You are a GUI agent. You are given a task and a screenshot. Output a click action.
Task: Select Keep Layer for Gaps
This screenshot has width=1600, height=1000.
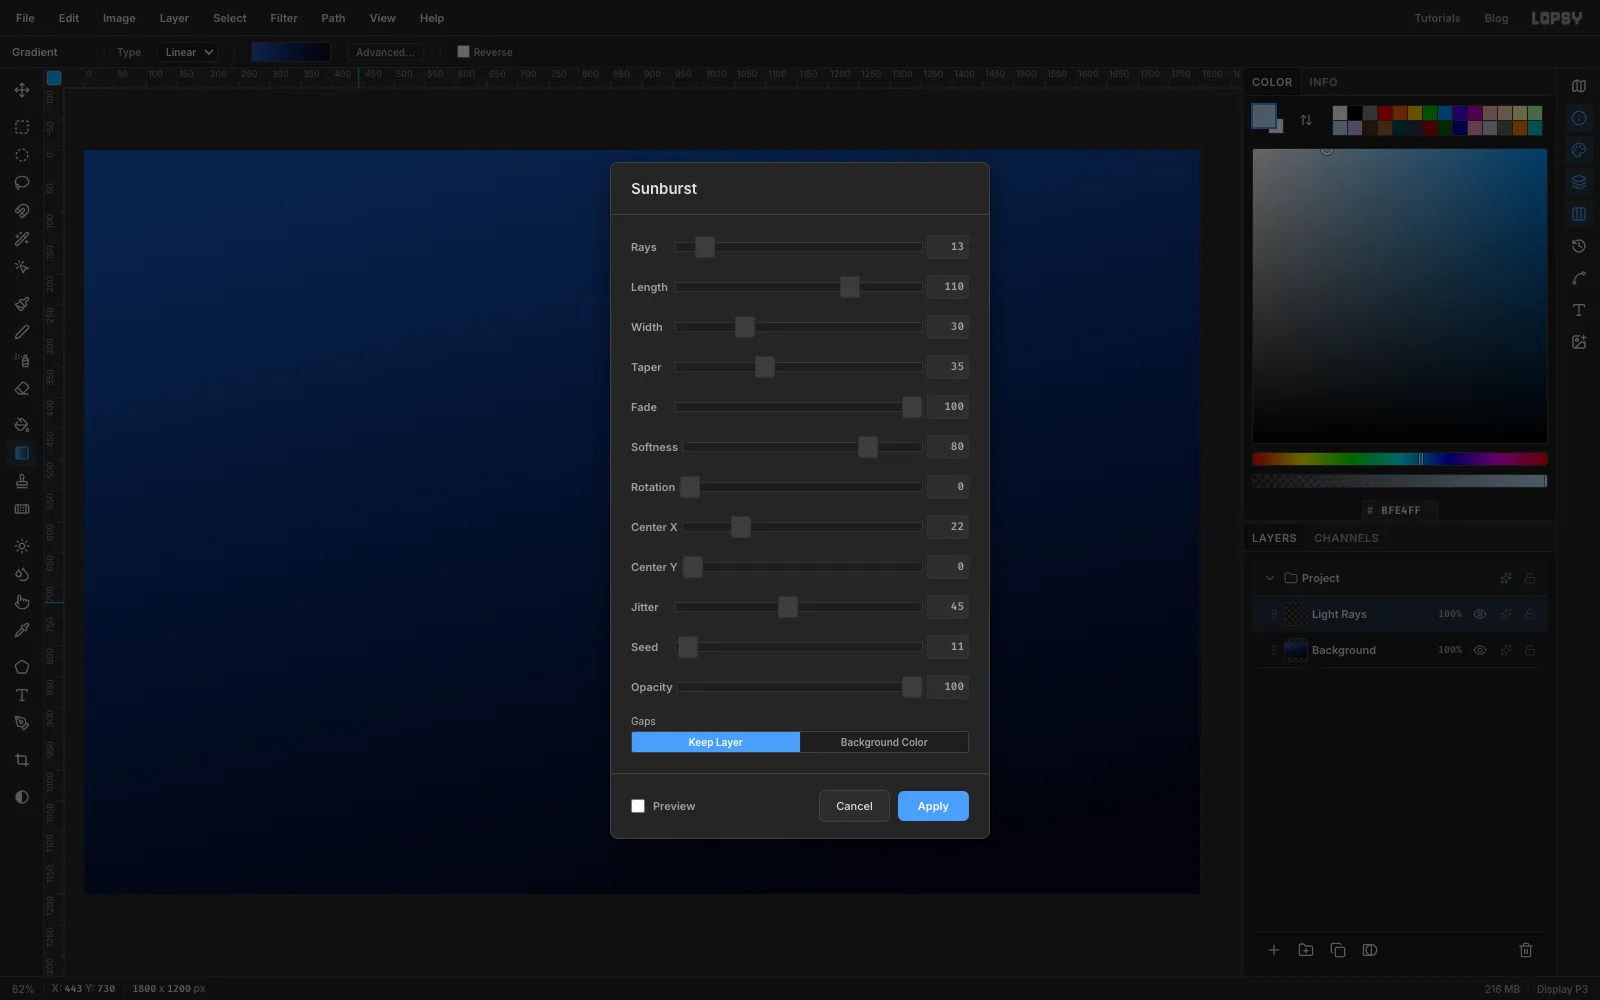[x=716, y=742]
